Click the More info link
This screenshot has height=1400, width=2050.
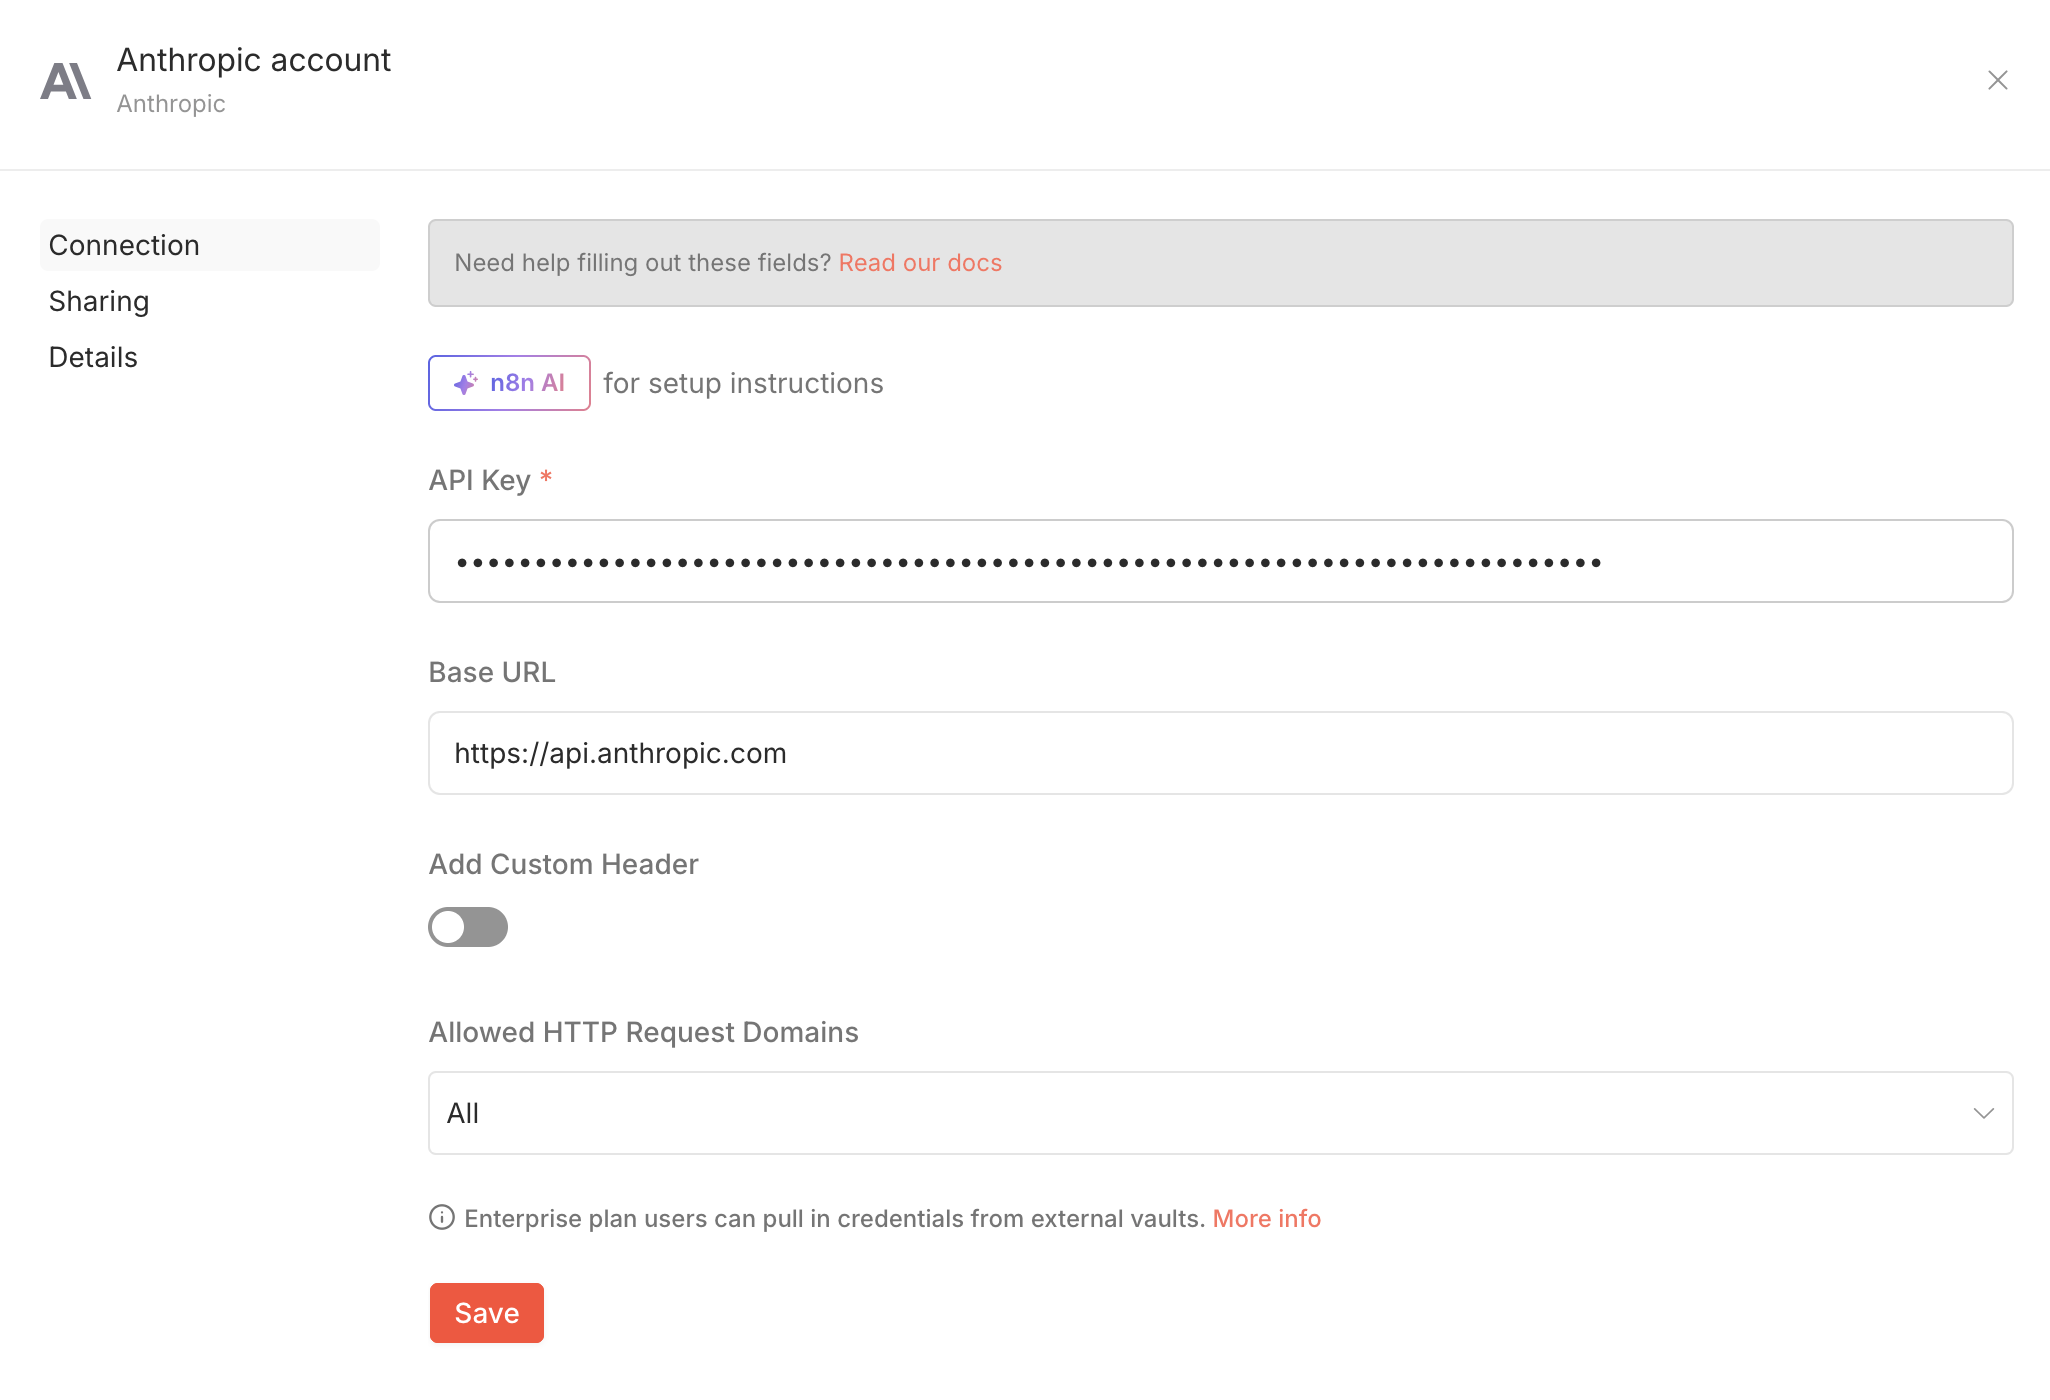[1266, 1218]
